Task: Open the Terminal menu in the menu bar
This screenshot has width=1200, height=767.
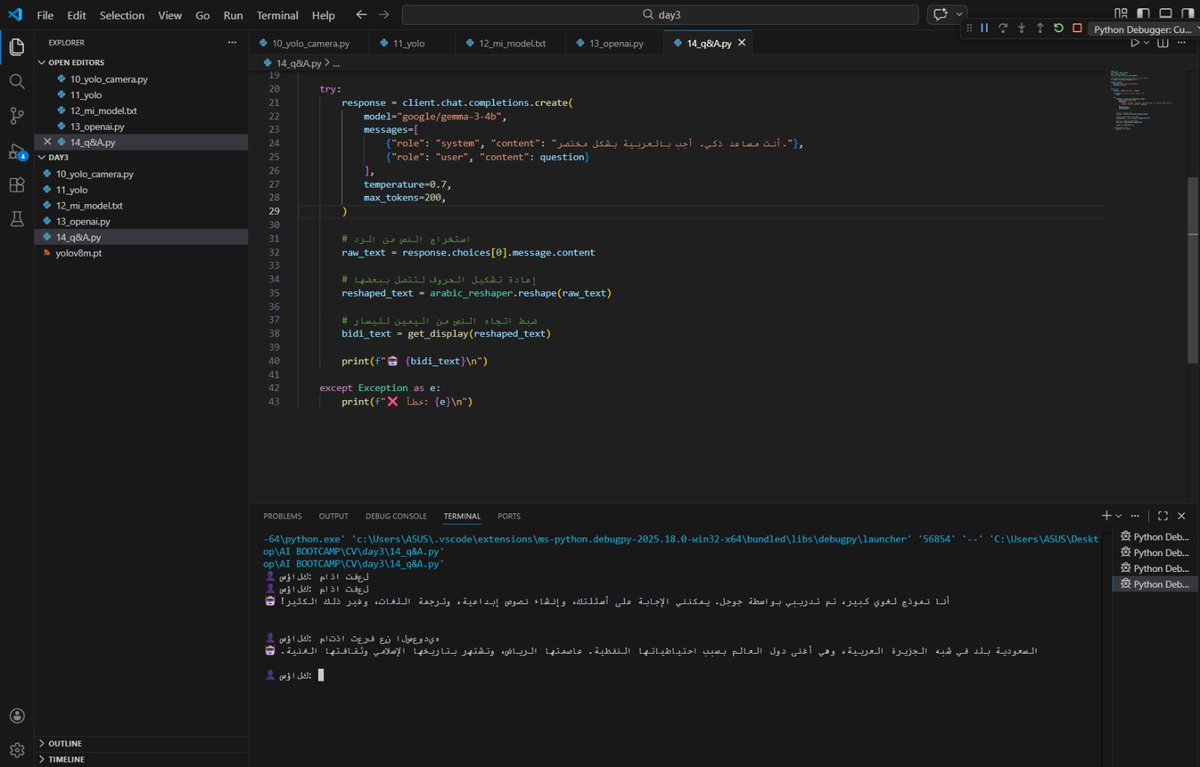Action: click(x=277, y=15)
